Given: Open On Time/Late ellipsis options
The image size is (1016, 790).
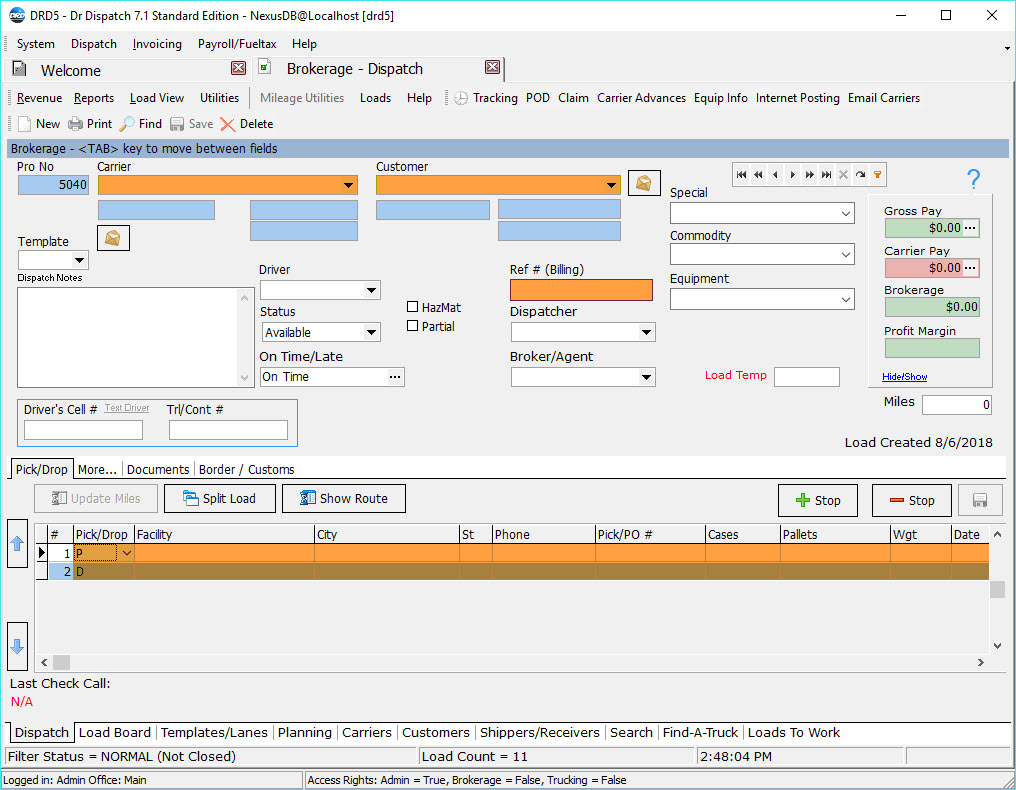Looking at the screenshot, I should click(395, 377).
